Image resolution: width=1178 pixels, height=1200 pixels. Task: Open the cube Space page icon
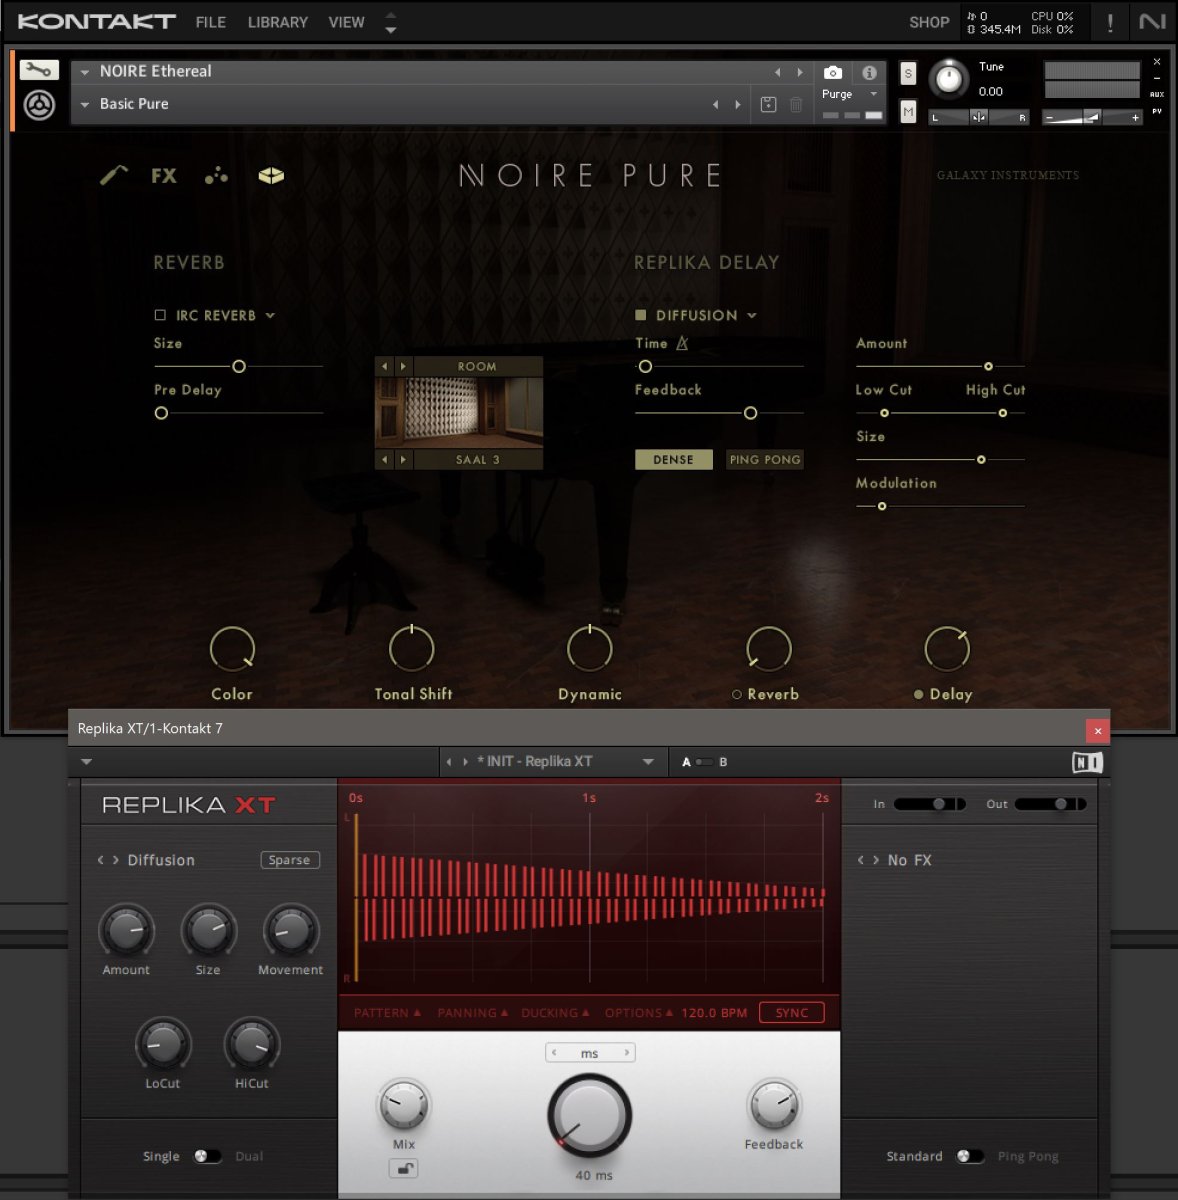tap(271, 176)
